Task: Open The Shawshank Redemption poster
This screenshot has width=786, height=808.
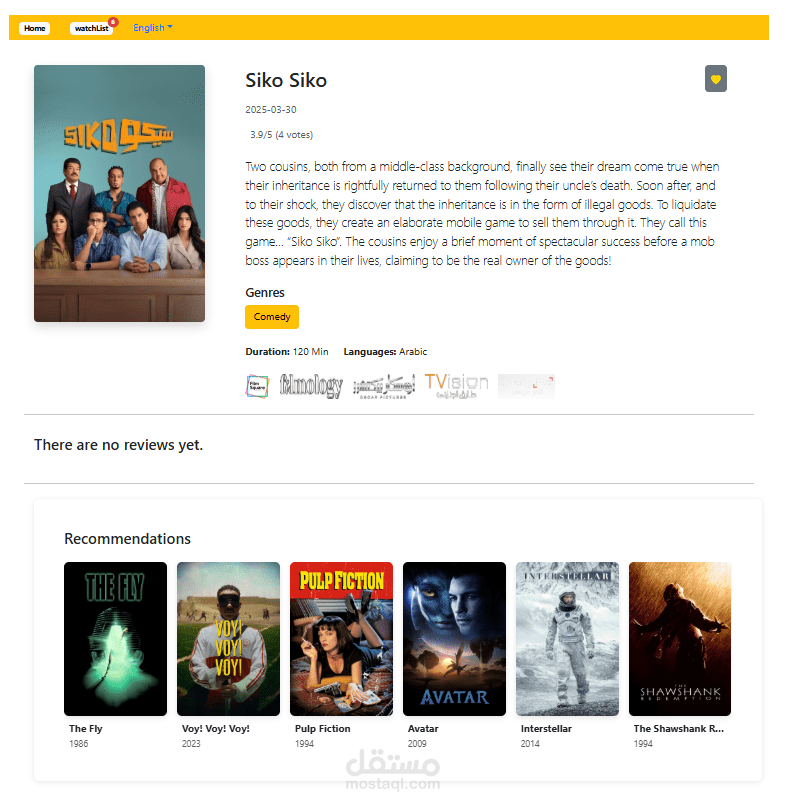Action: 680,638
